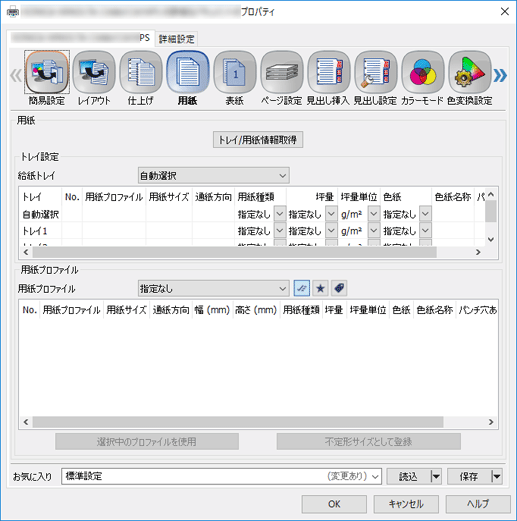Close the properties dialog
517x521 pixels.
coord(505,12)
